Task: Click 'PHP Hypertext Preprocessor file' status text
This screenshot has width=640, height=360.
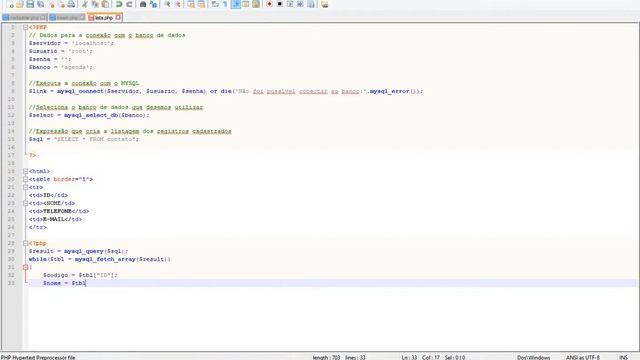Action: (38, 358)
